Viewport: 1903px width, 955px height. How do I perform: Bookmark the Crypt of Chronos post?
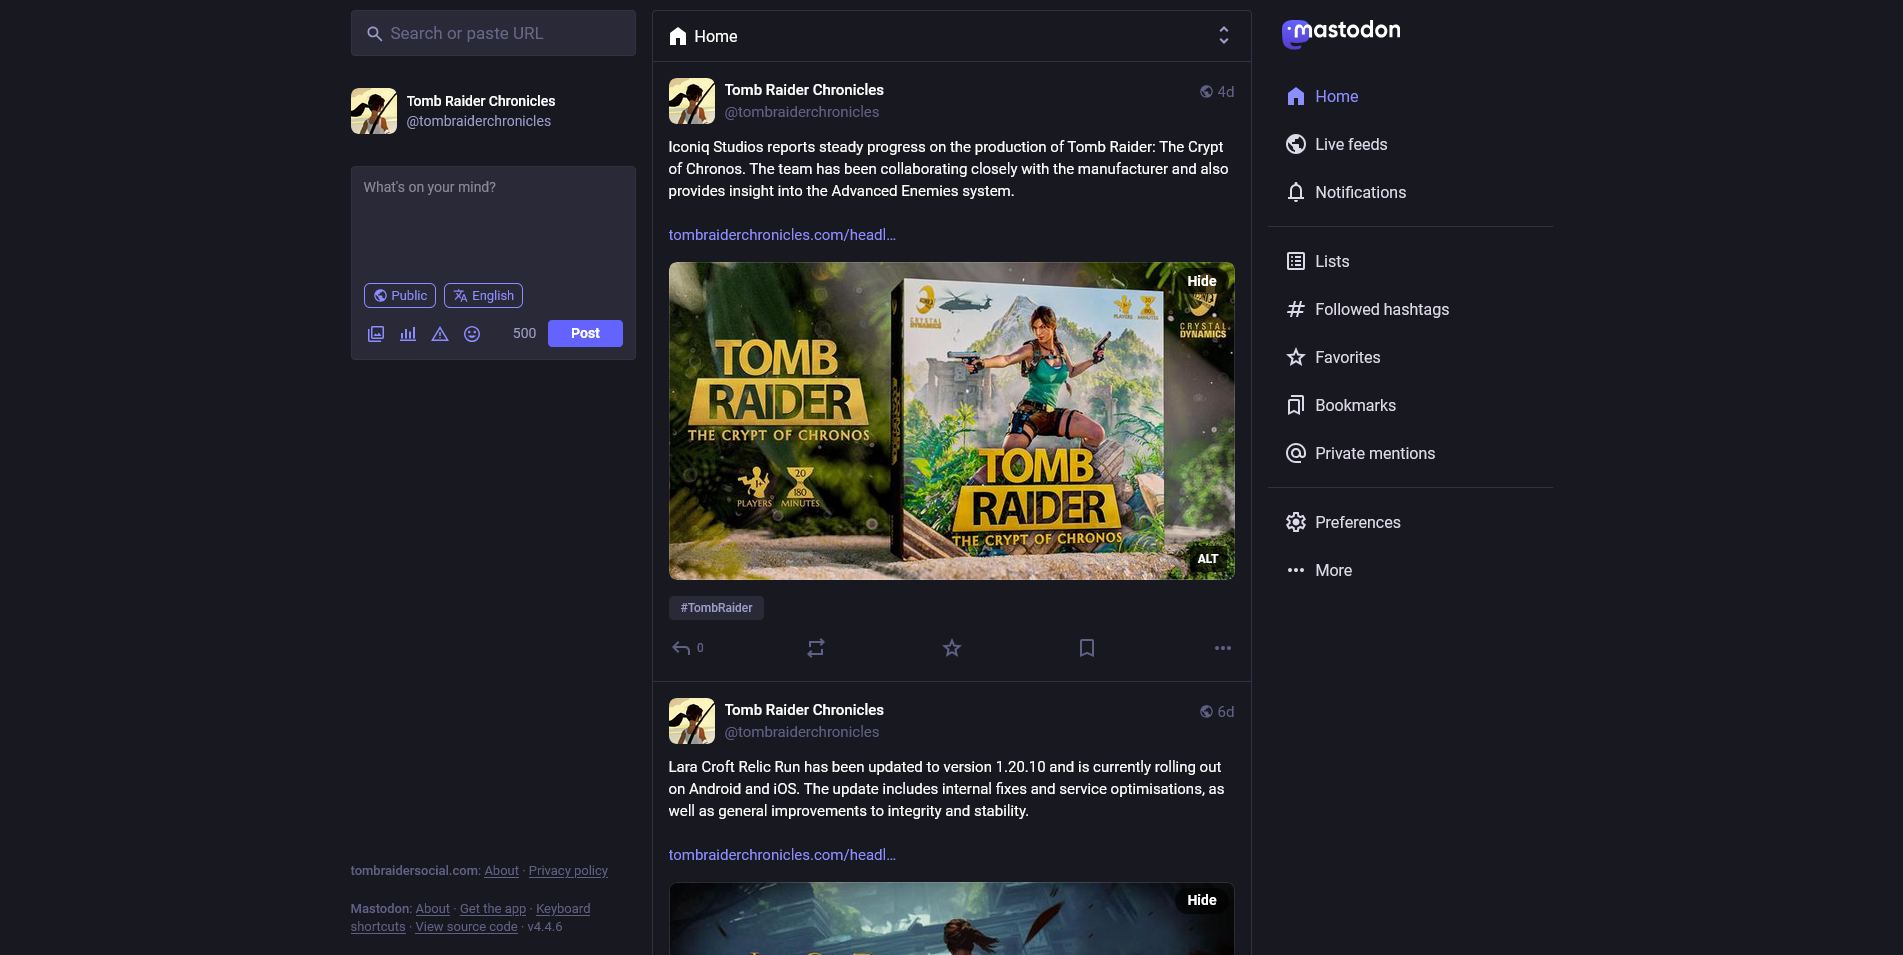pos(1087,648)
